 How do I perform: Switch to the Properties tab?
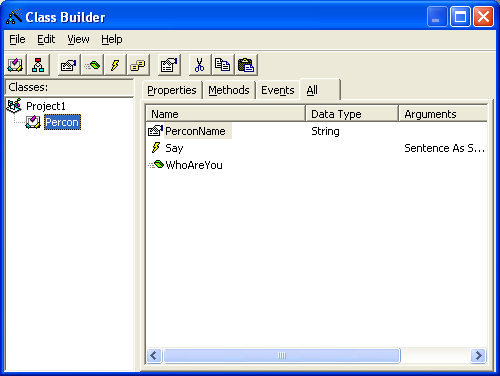pyautogui.click(x=172, y=90)
